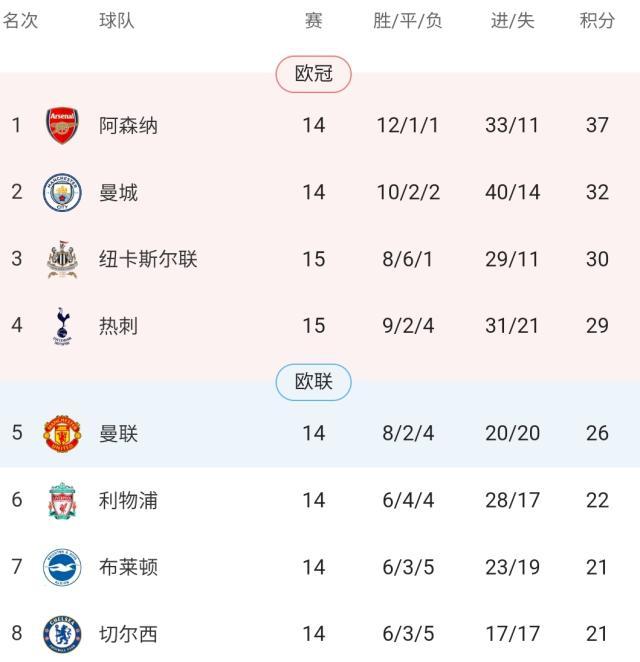Click the Brighton club crest icon

62,567
